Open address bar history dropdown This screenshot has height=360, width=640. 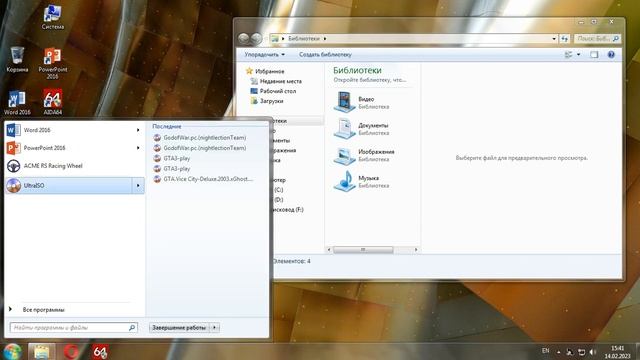coord(554,38)
